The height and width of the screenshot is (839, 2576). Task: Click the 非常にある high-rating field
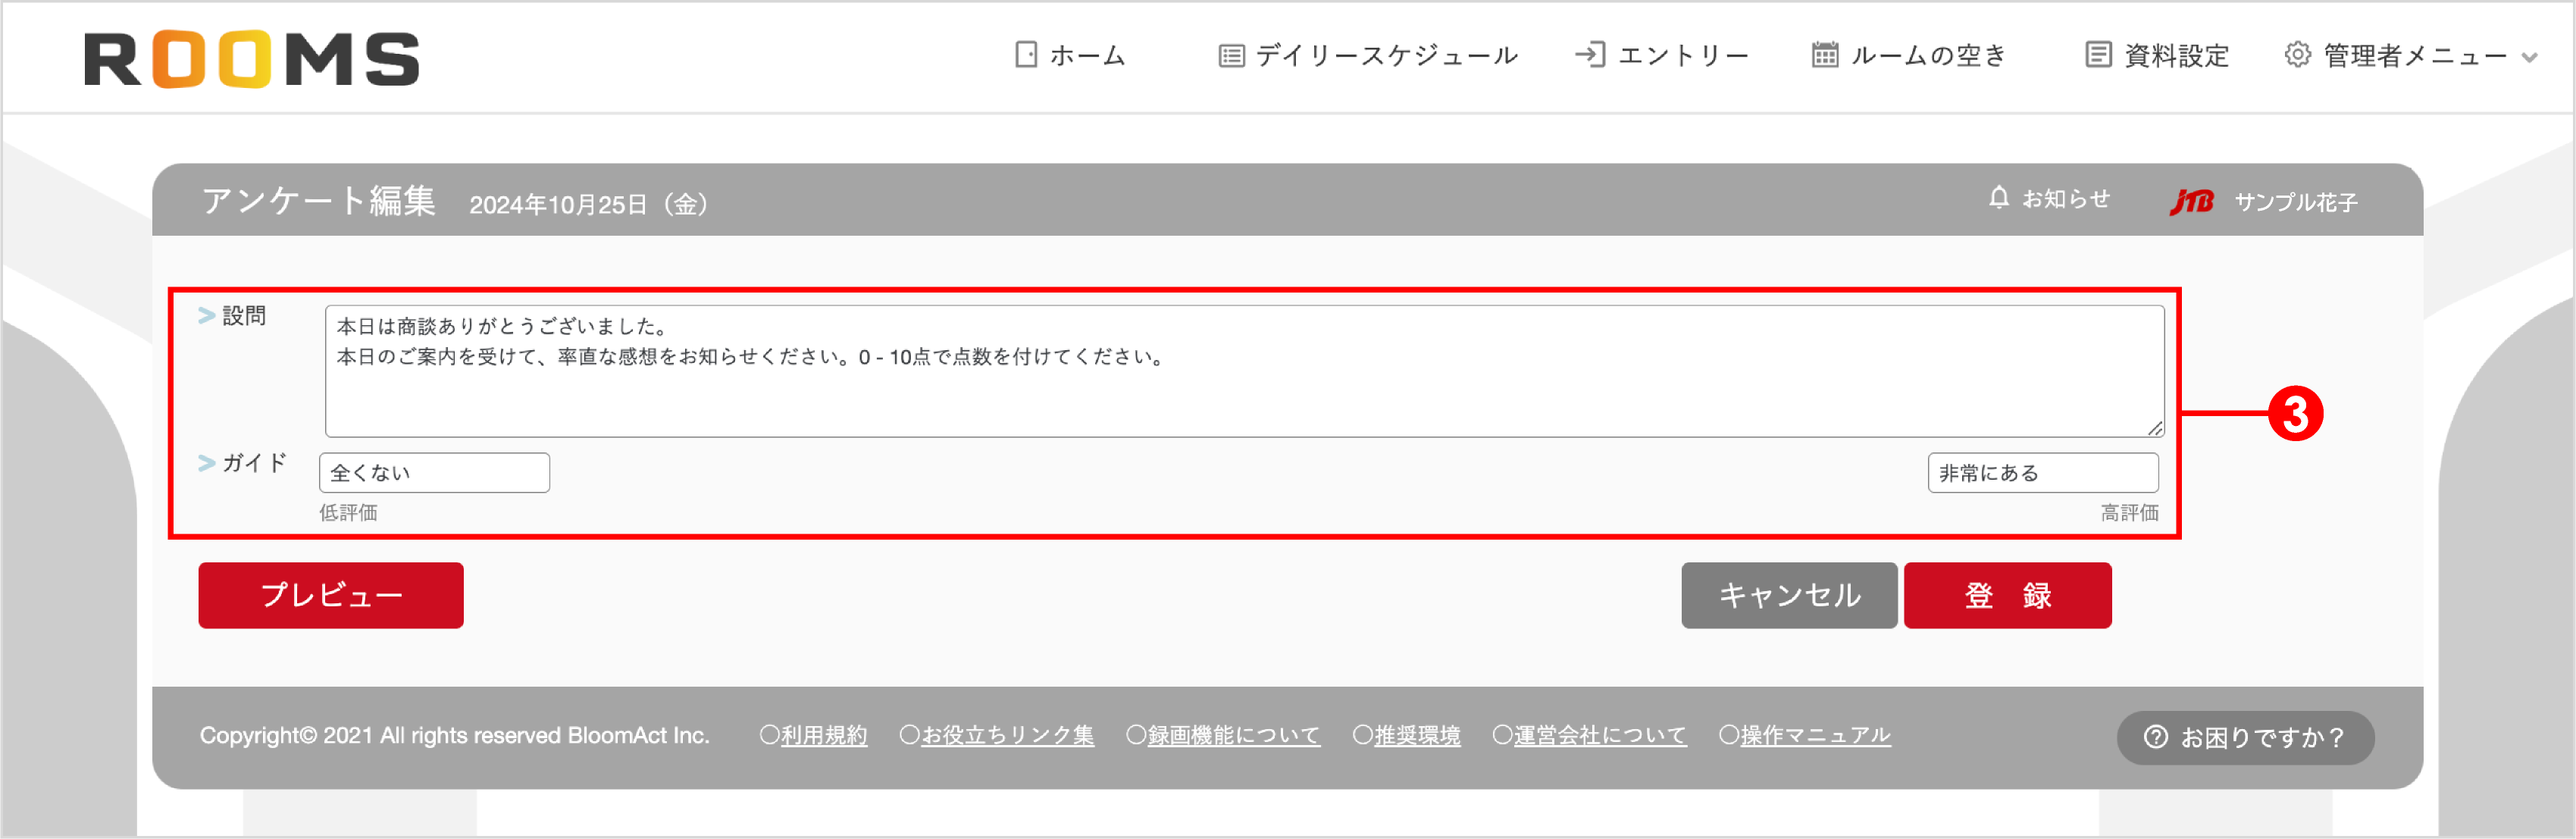[x=2042, y=472]
